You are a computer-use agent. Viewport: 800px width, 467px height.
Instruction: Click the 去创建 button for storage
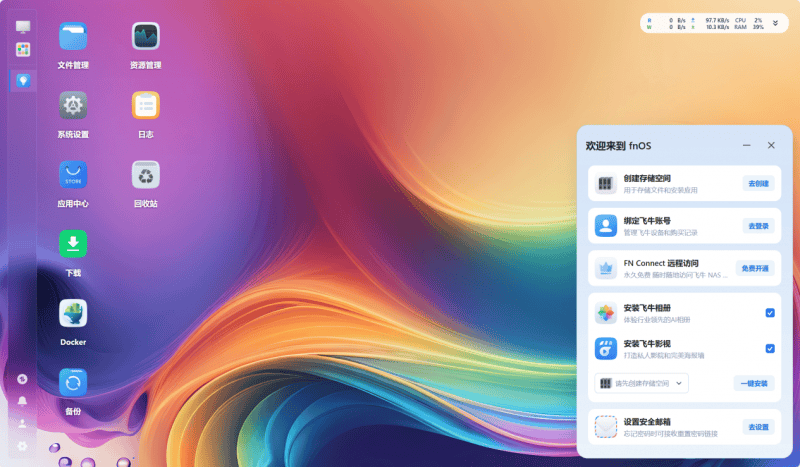tap(758, 184)
